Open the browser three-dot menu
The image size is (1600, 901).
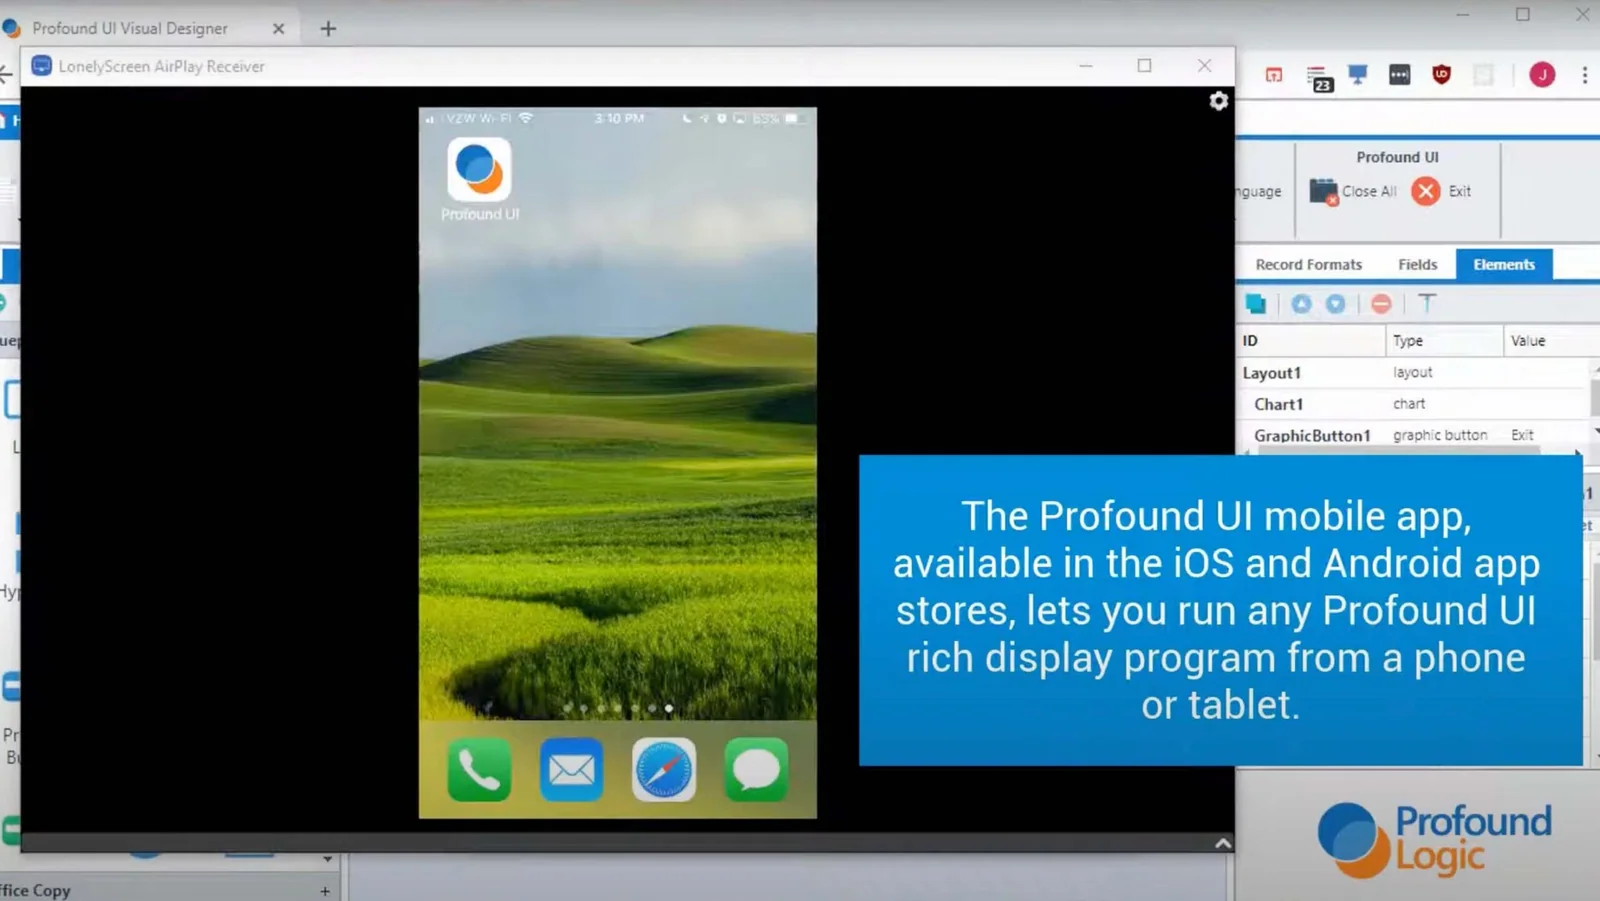click(1585, 75)
